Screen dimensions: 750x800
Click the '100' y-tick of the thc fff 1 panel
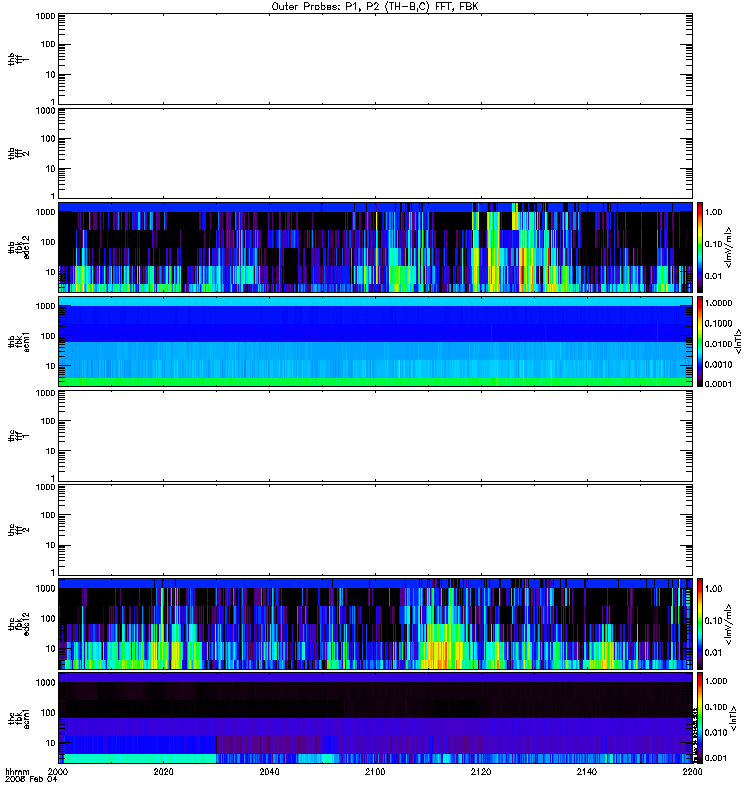pyautogui.click(x=48, y=421)
